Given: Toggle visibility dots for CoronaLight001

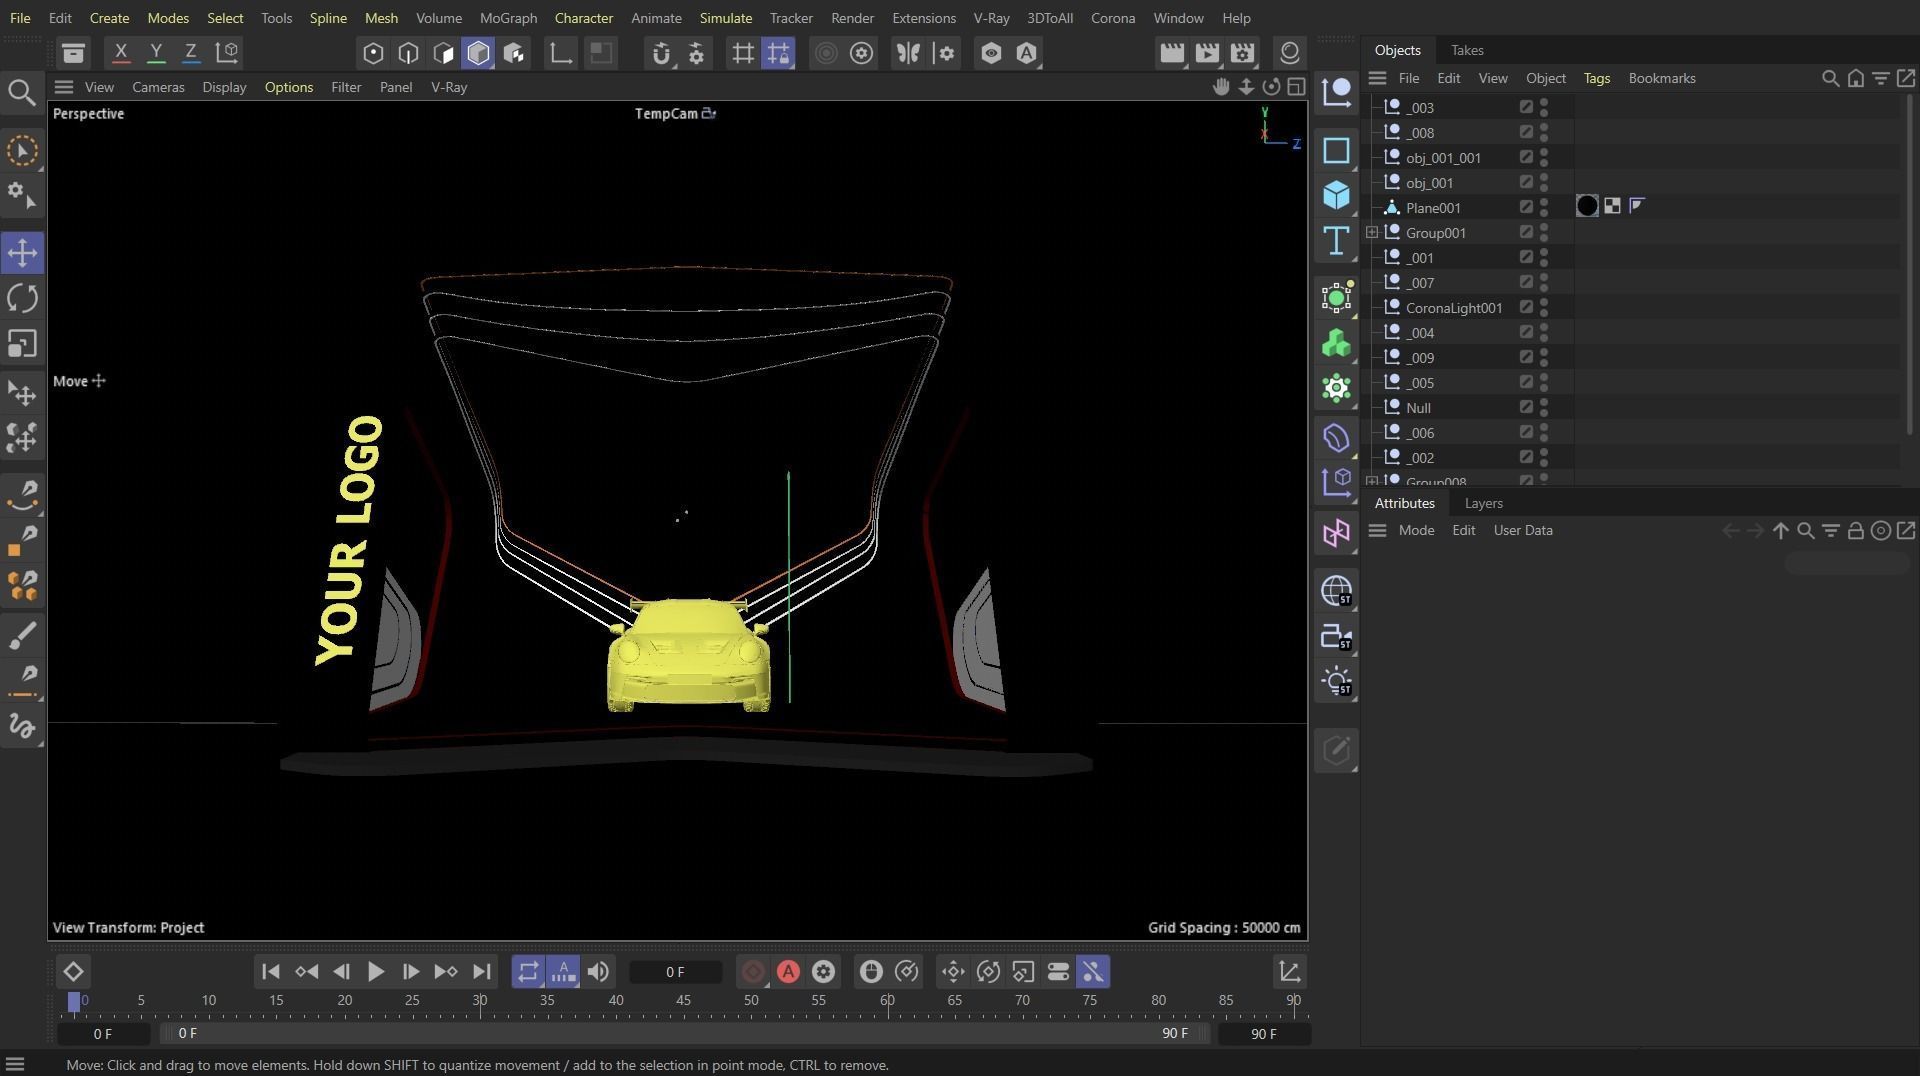Looking at the screenshot, I should 1544,308.
